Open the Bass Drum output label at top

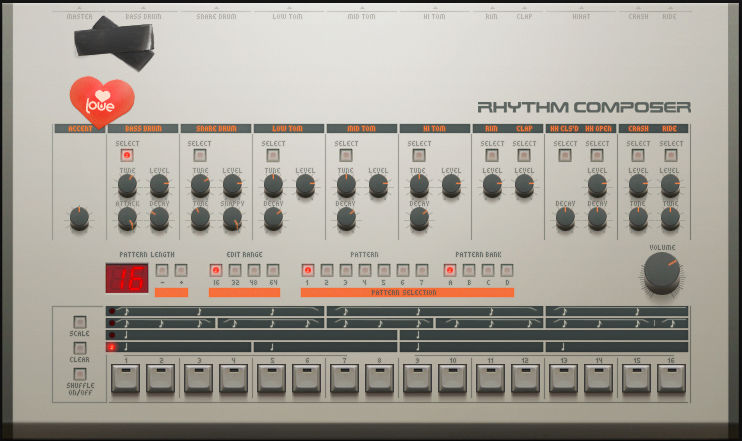pyautogui.click(x=143, y=16)
